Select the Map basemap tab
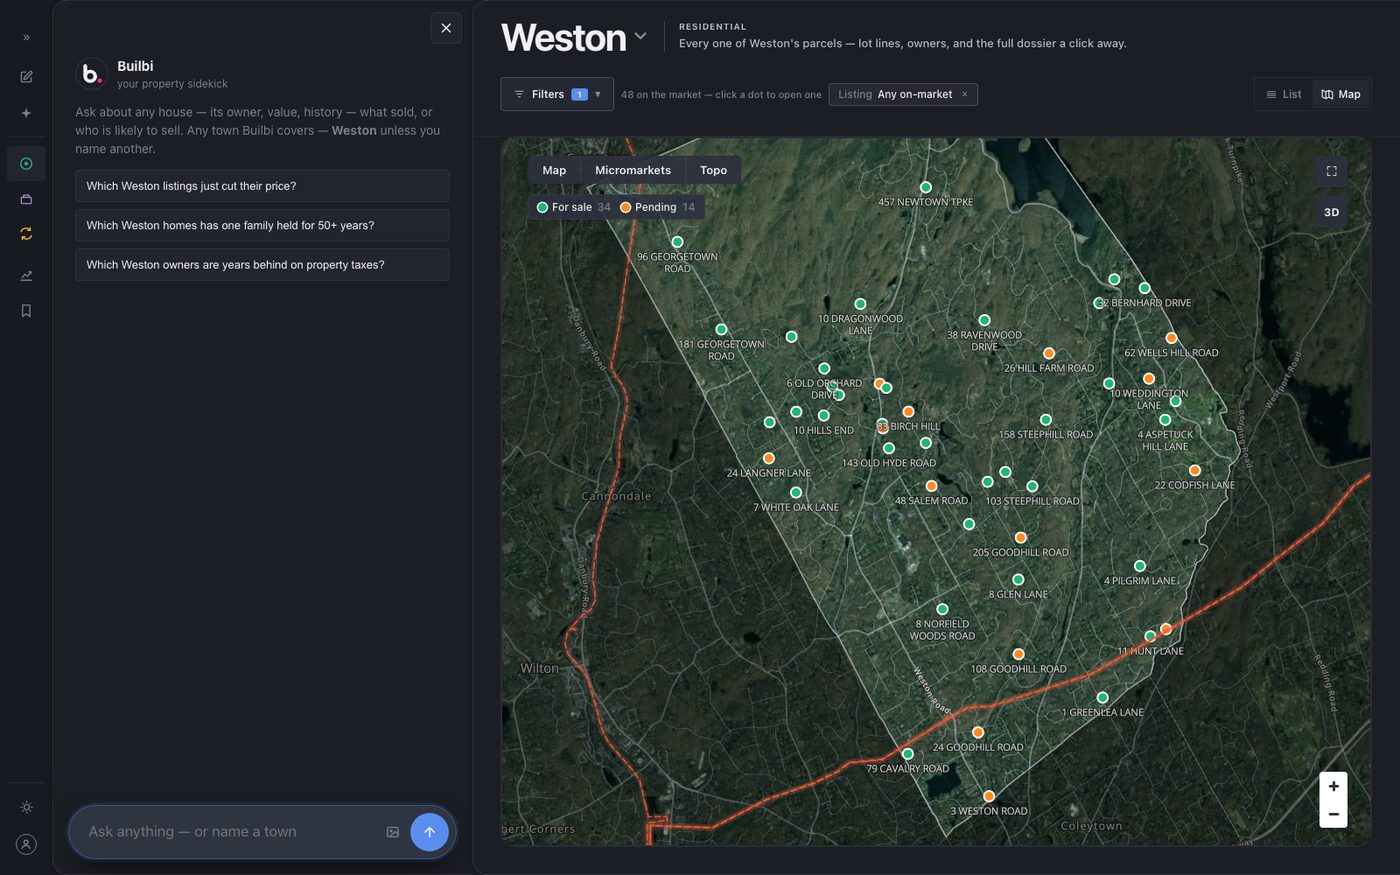 pos(554,170)
